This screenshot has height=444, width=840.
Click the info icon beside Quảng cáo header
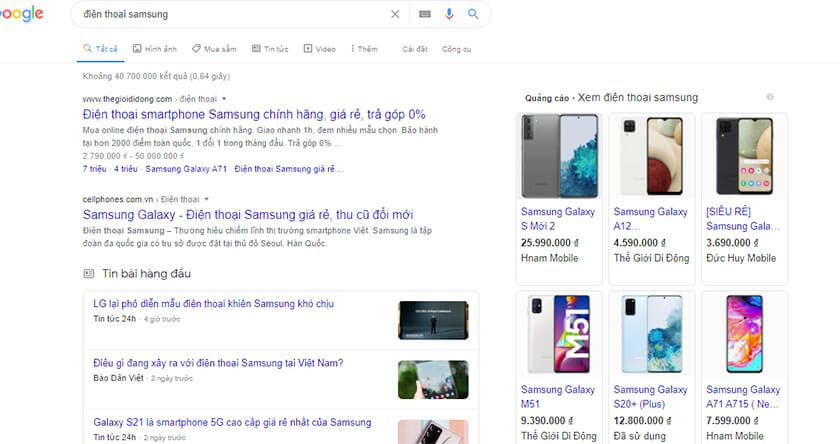770,97
